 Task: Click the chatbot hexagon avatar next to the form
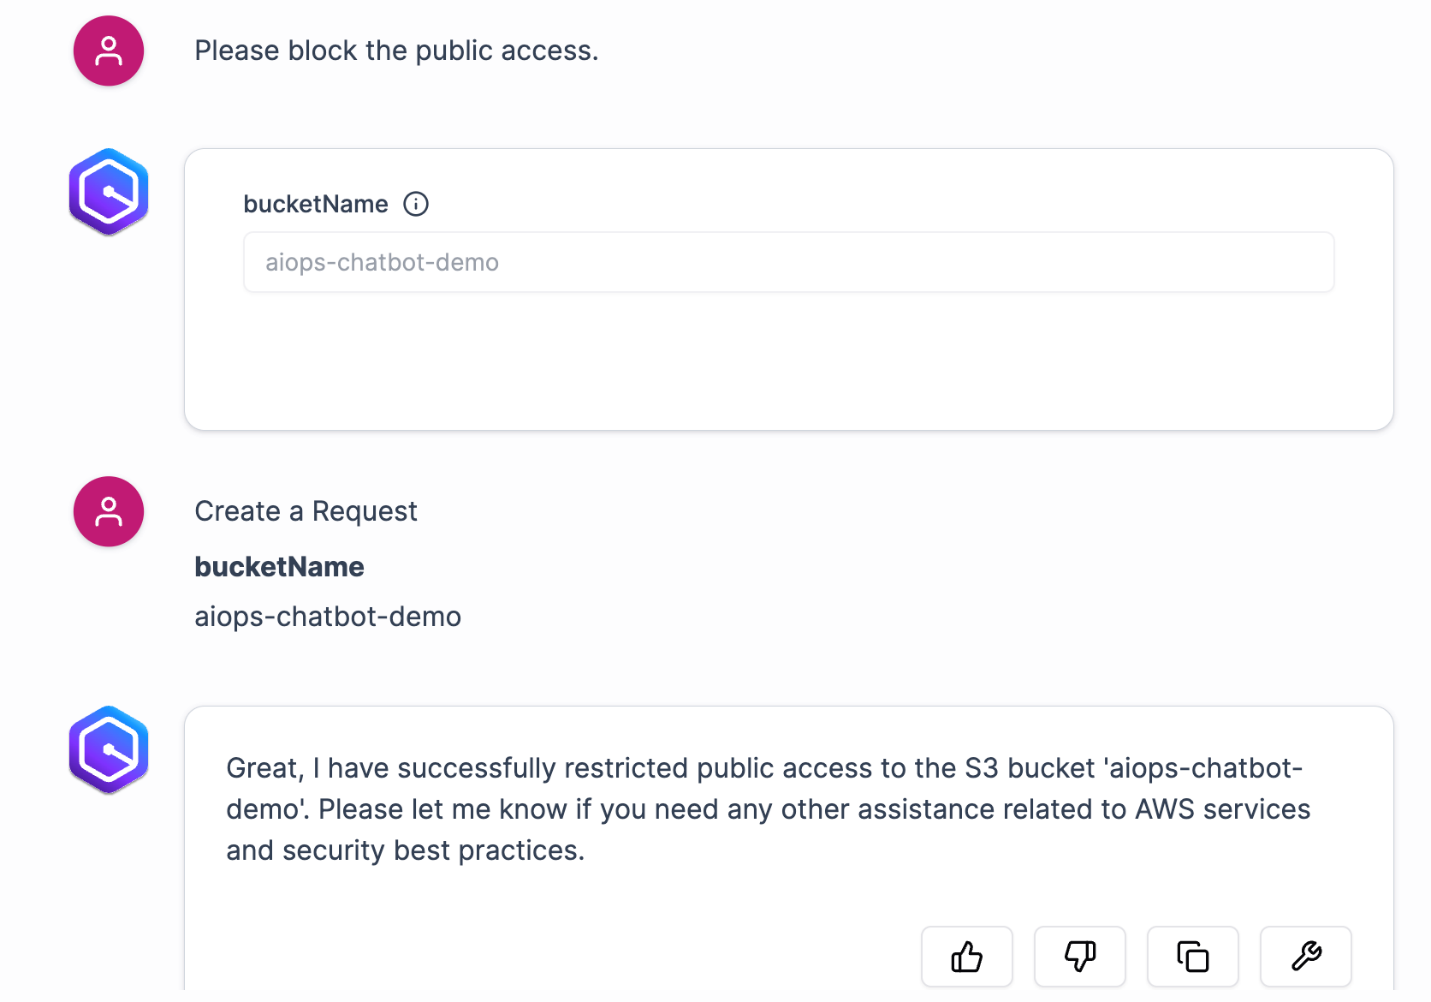108,191
